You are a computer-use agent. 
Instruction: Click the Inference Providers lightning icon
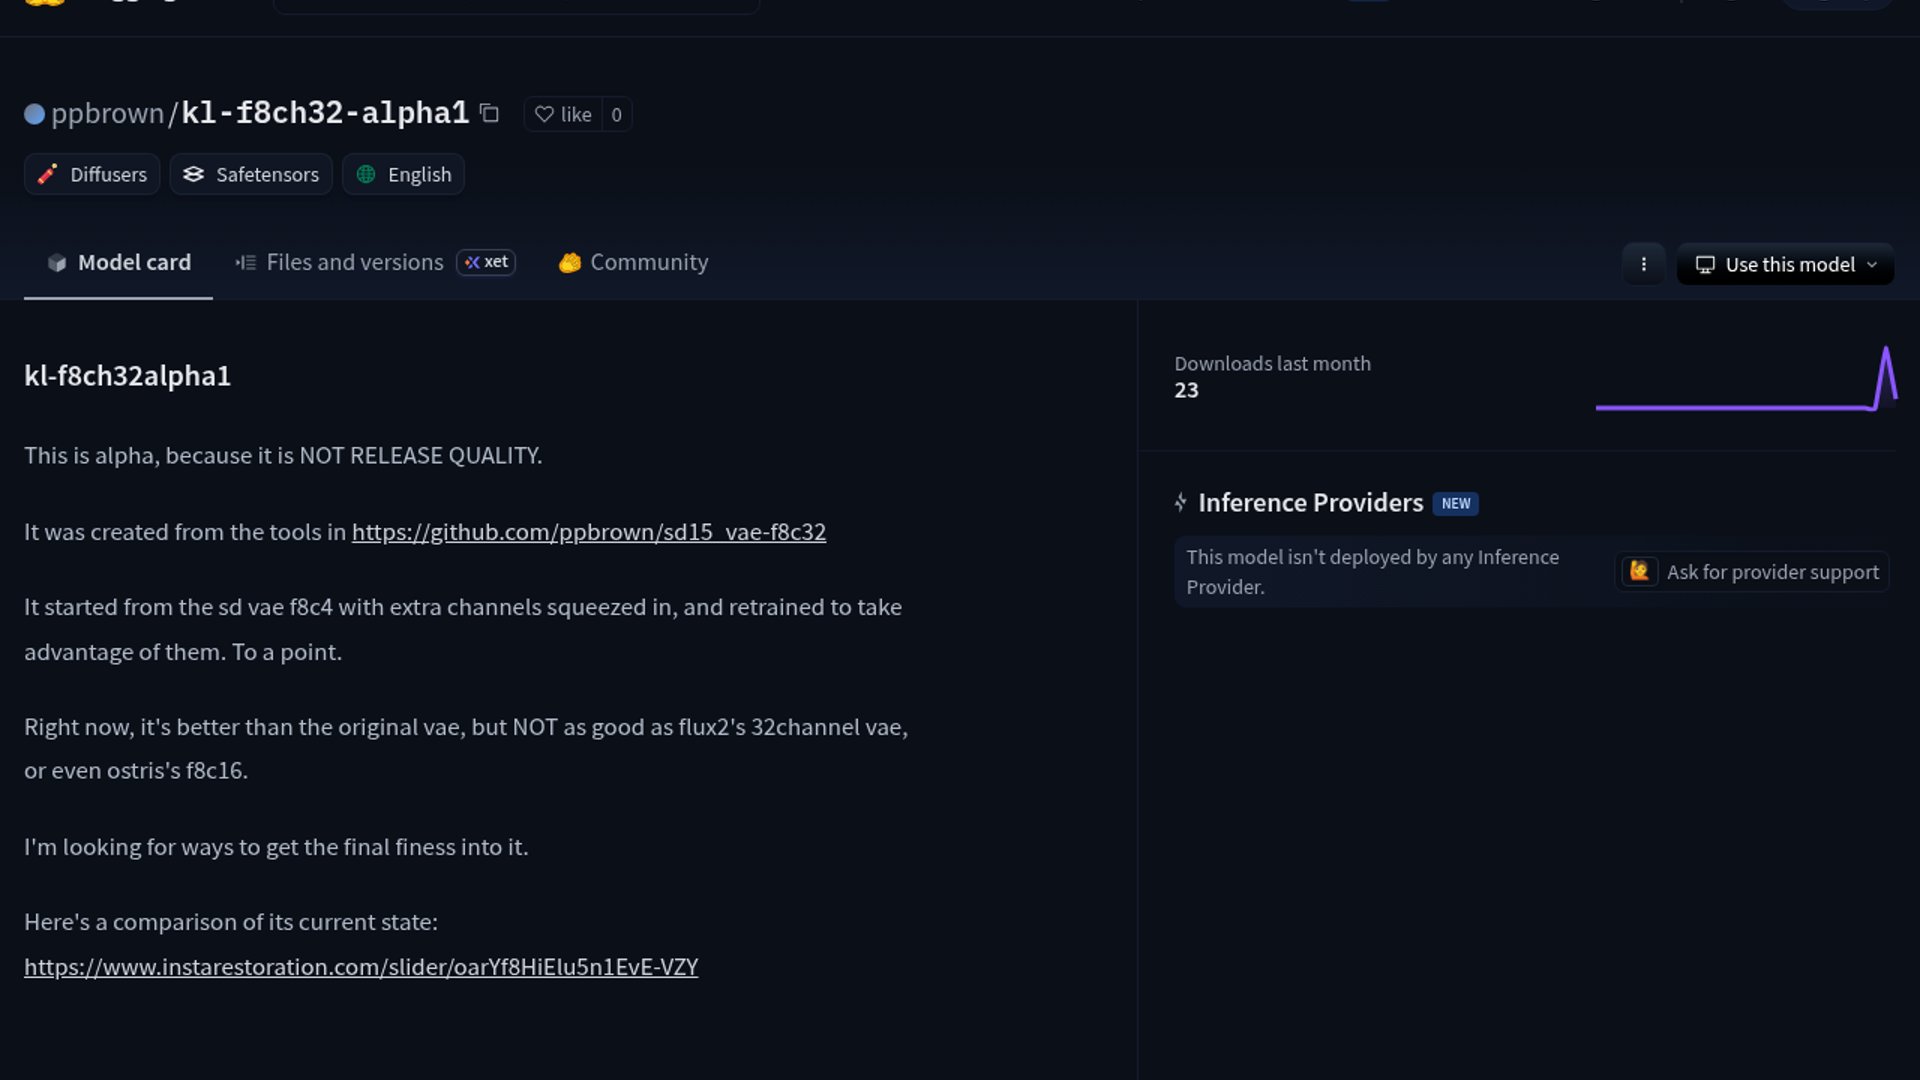[x=1180, y=502]
